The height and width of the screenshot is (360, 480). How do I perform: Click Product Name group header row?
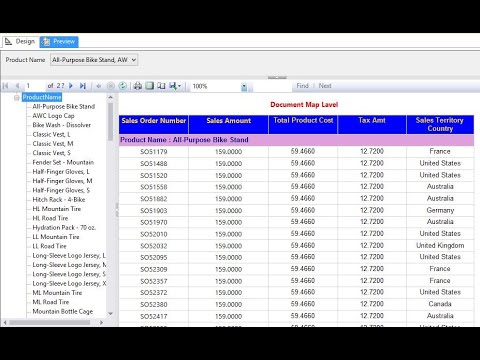(x=296, y=140)
